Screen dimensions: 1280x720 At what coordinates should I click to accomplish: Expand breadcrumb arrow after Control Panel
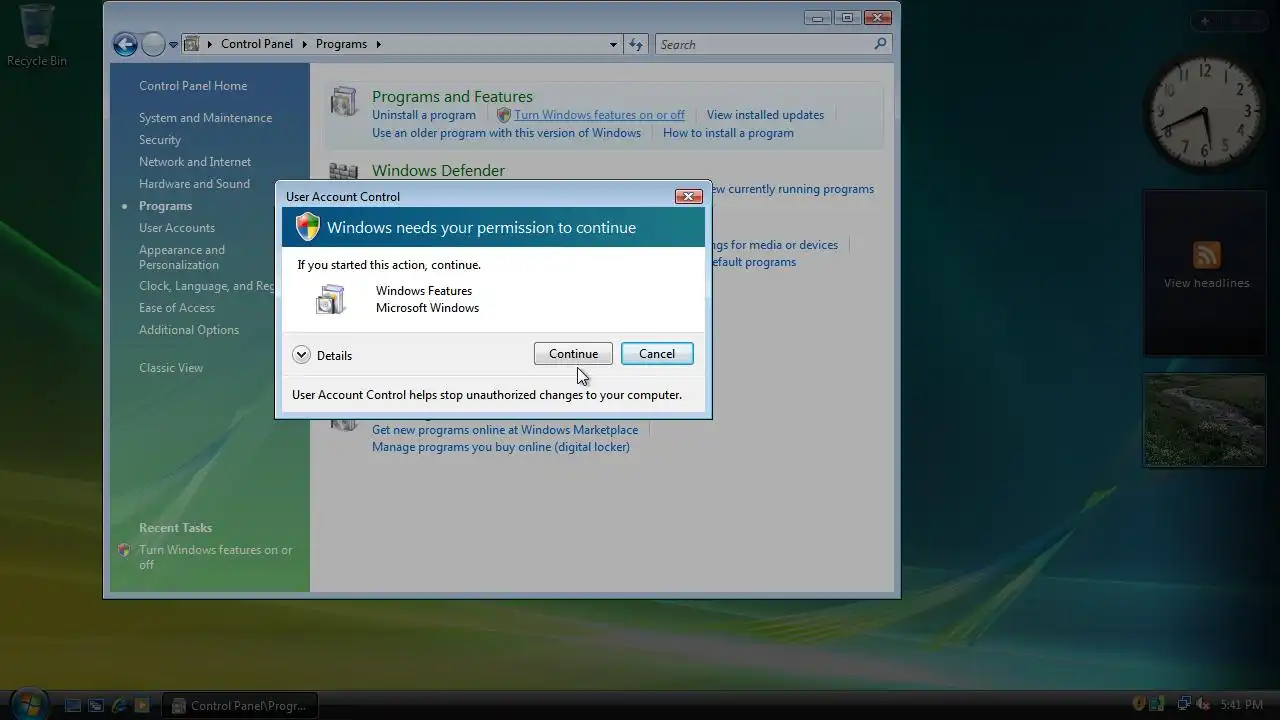pos(304,44)
